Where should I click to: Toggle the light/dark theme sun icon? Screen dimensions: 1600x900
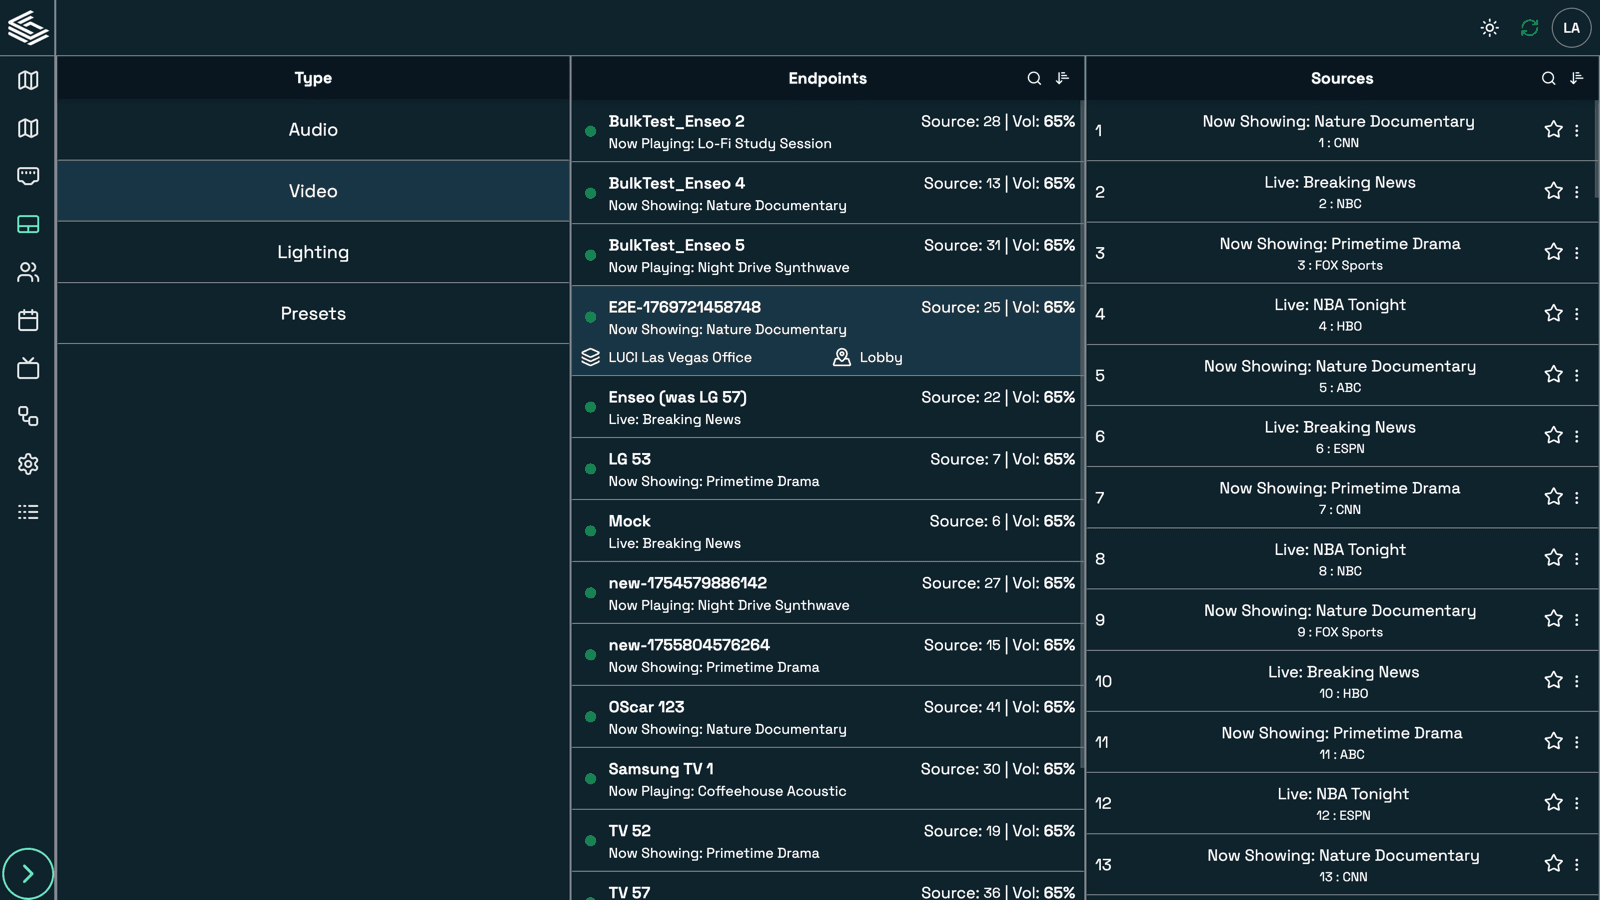click(1489, 28)
